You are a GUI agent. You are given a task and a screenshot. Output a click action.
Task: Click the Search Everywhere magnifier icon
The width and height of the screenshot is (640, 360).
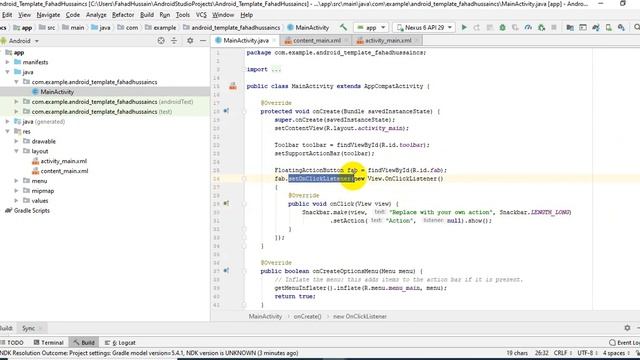coord(636,27)
